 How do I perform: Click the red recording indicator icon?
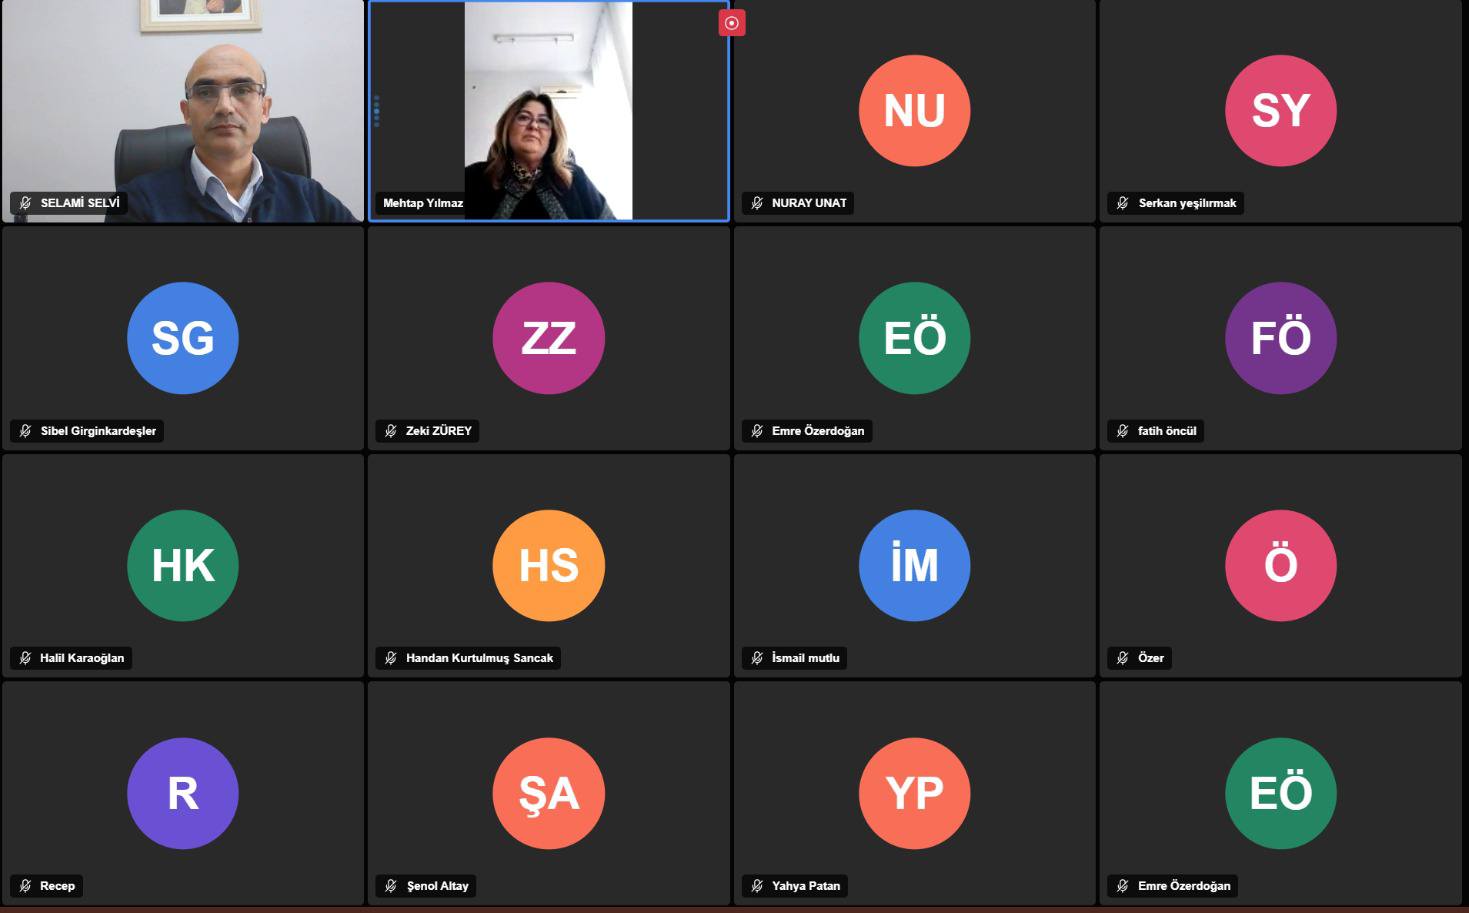pos(732,23)
